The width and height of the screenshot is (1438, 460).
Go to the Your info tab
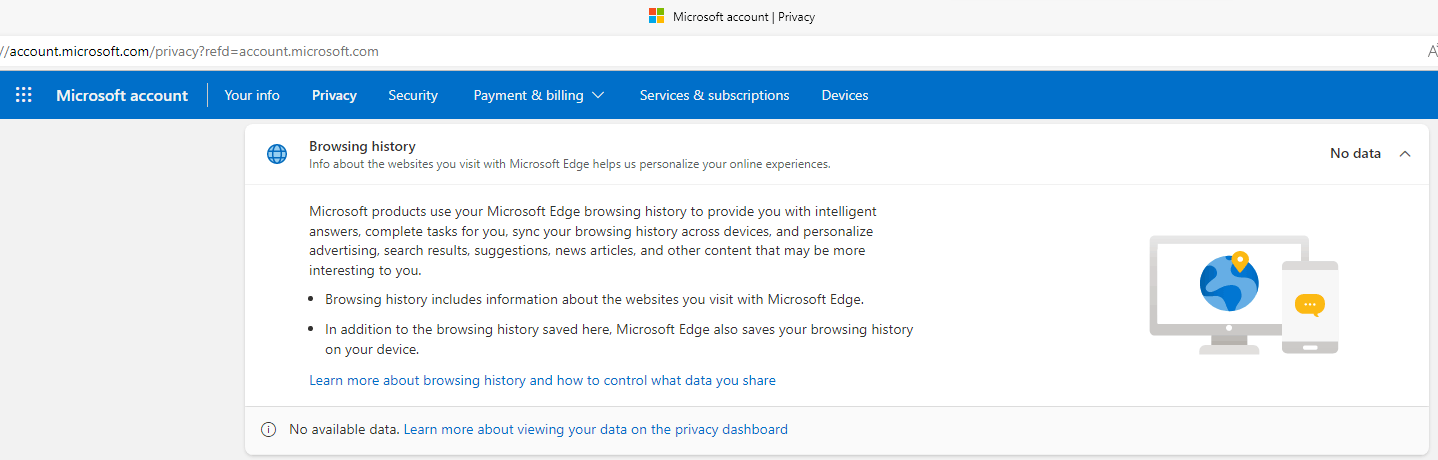point(252,95)
